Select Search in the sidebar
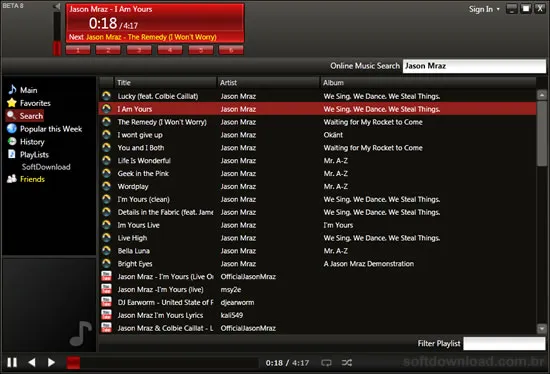The image size is (550, 374). pos(31,116)
